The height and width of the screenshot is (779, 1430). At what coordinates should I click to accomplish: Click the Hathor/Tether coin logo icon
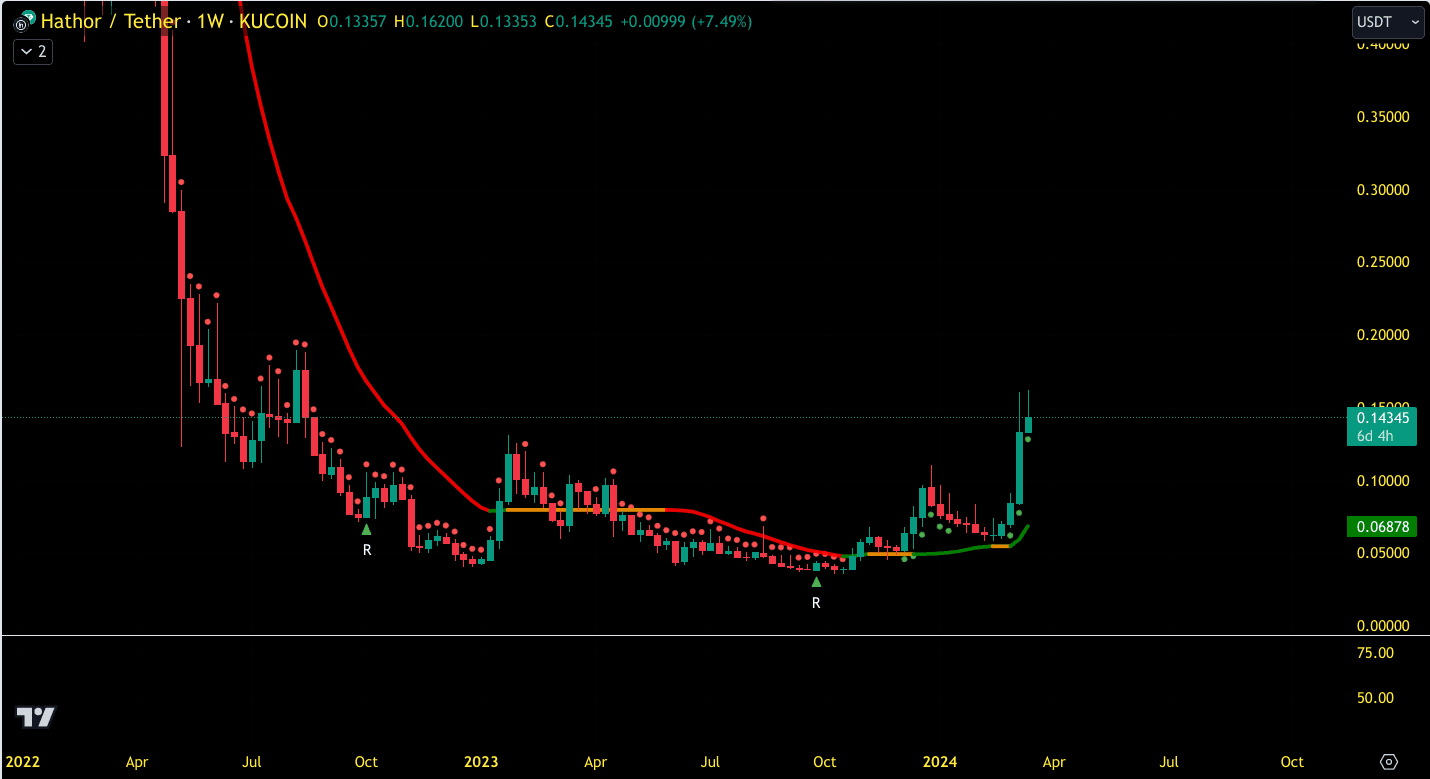pyautogui.click(x=24, y=21)
